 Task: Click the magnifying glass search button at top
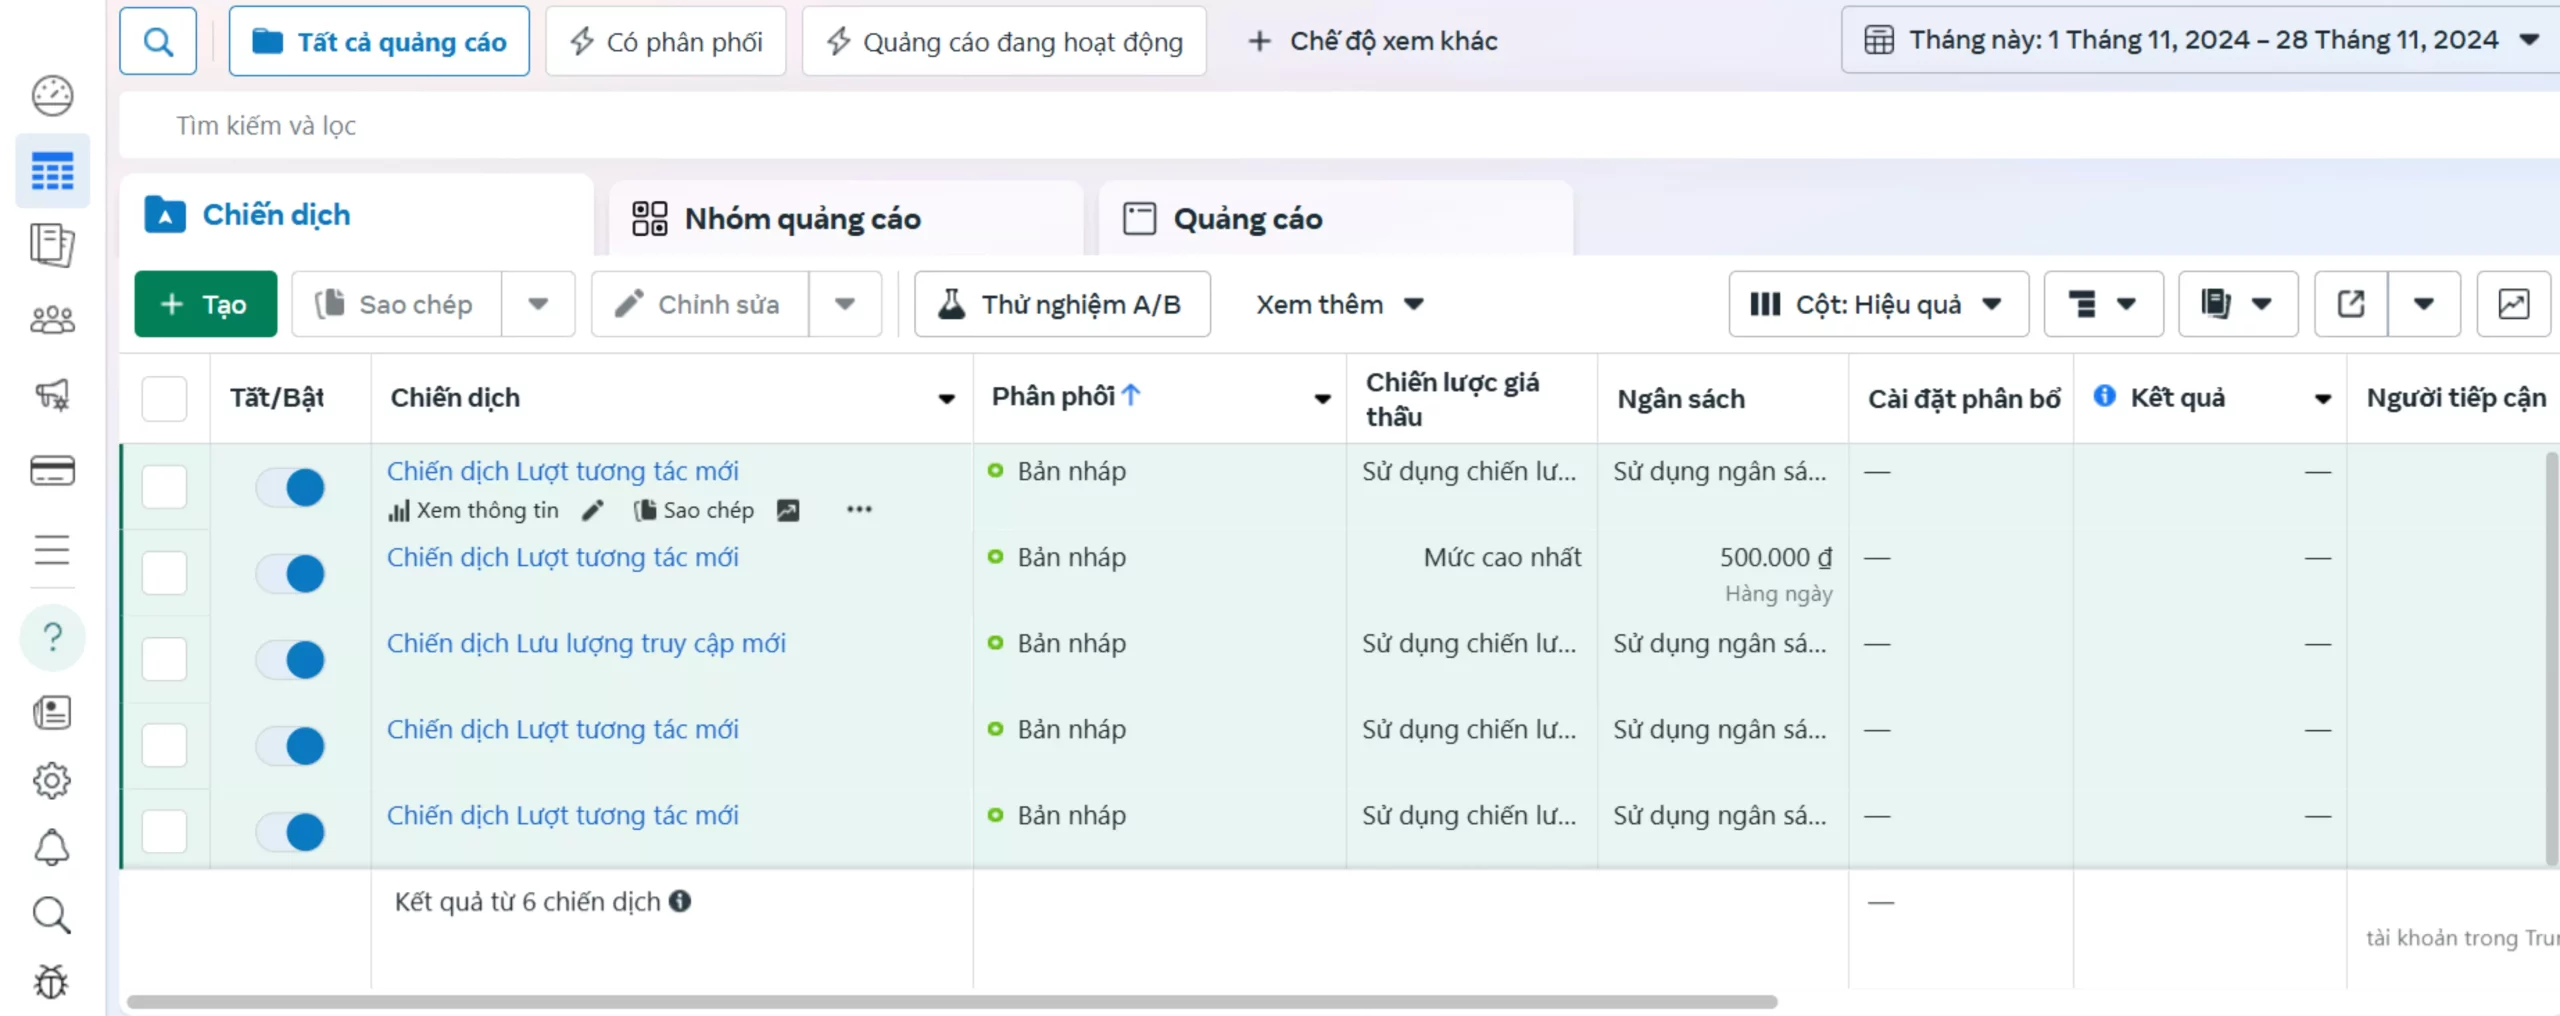click(158, 41)
